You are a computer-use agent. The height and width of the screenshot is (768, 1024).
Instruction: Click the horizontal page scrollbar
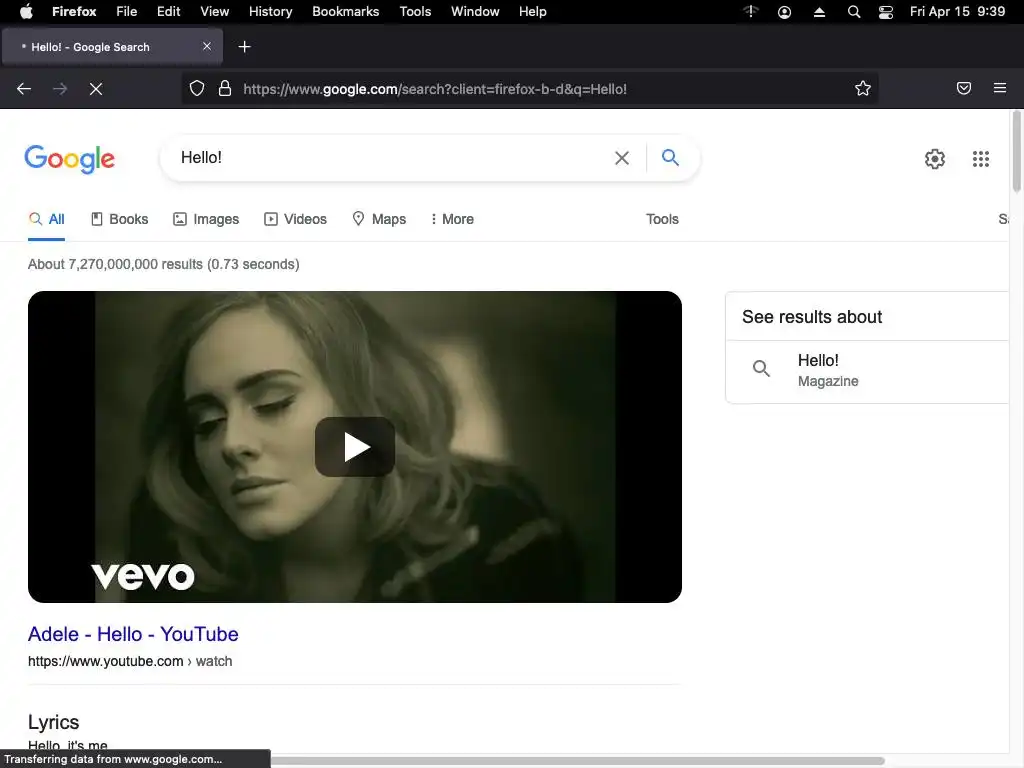[577, 761]
